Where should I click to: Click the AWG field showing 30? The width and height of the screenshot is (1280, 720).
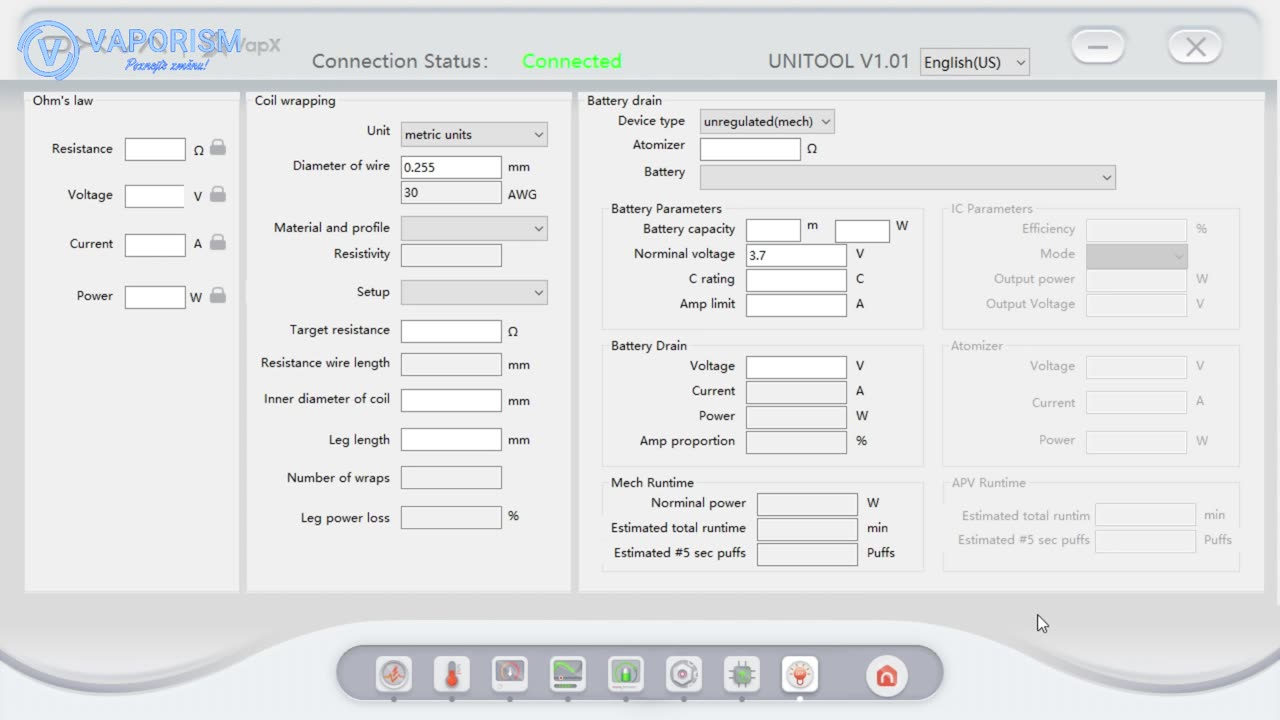tap(451, 192)
